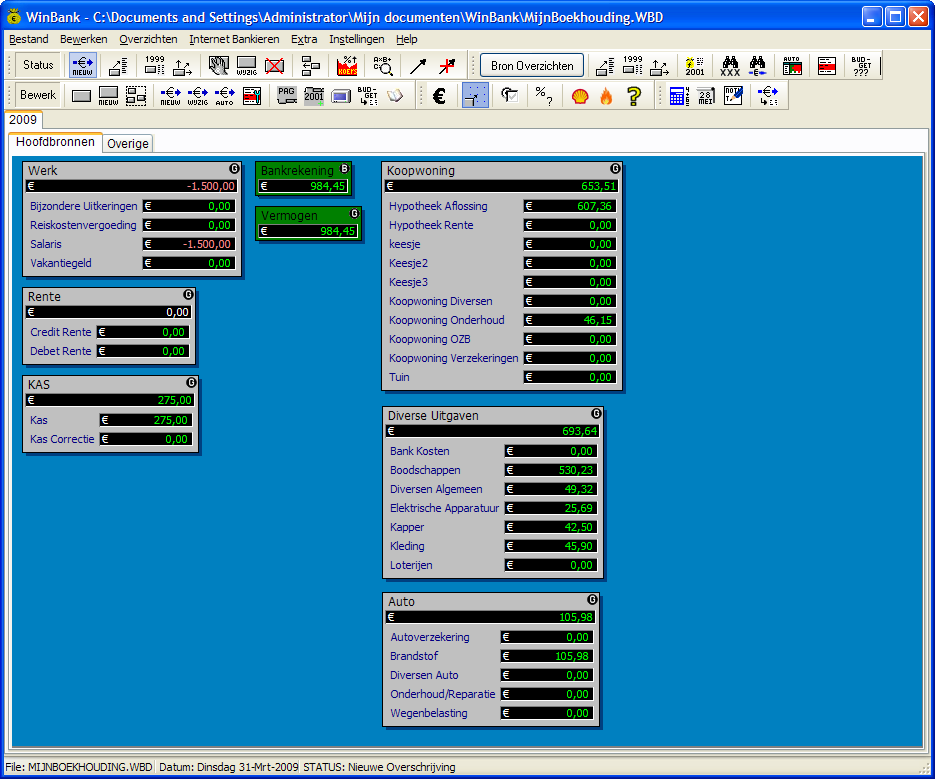Click the Brandstof amount field showing 105,98
The image size is (935, 779).
coord(547,656)
